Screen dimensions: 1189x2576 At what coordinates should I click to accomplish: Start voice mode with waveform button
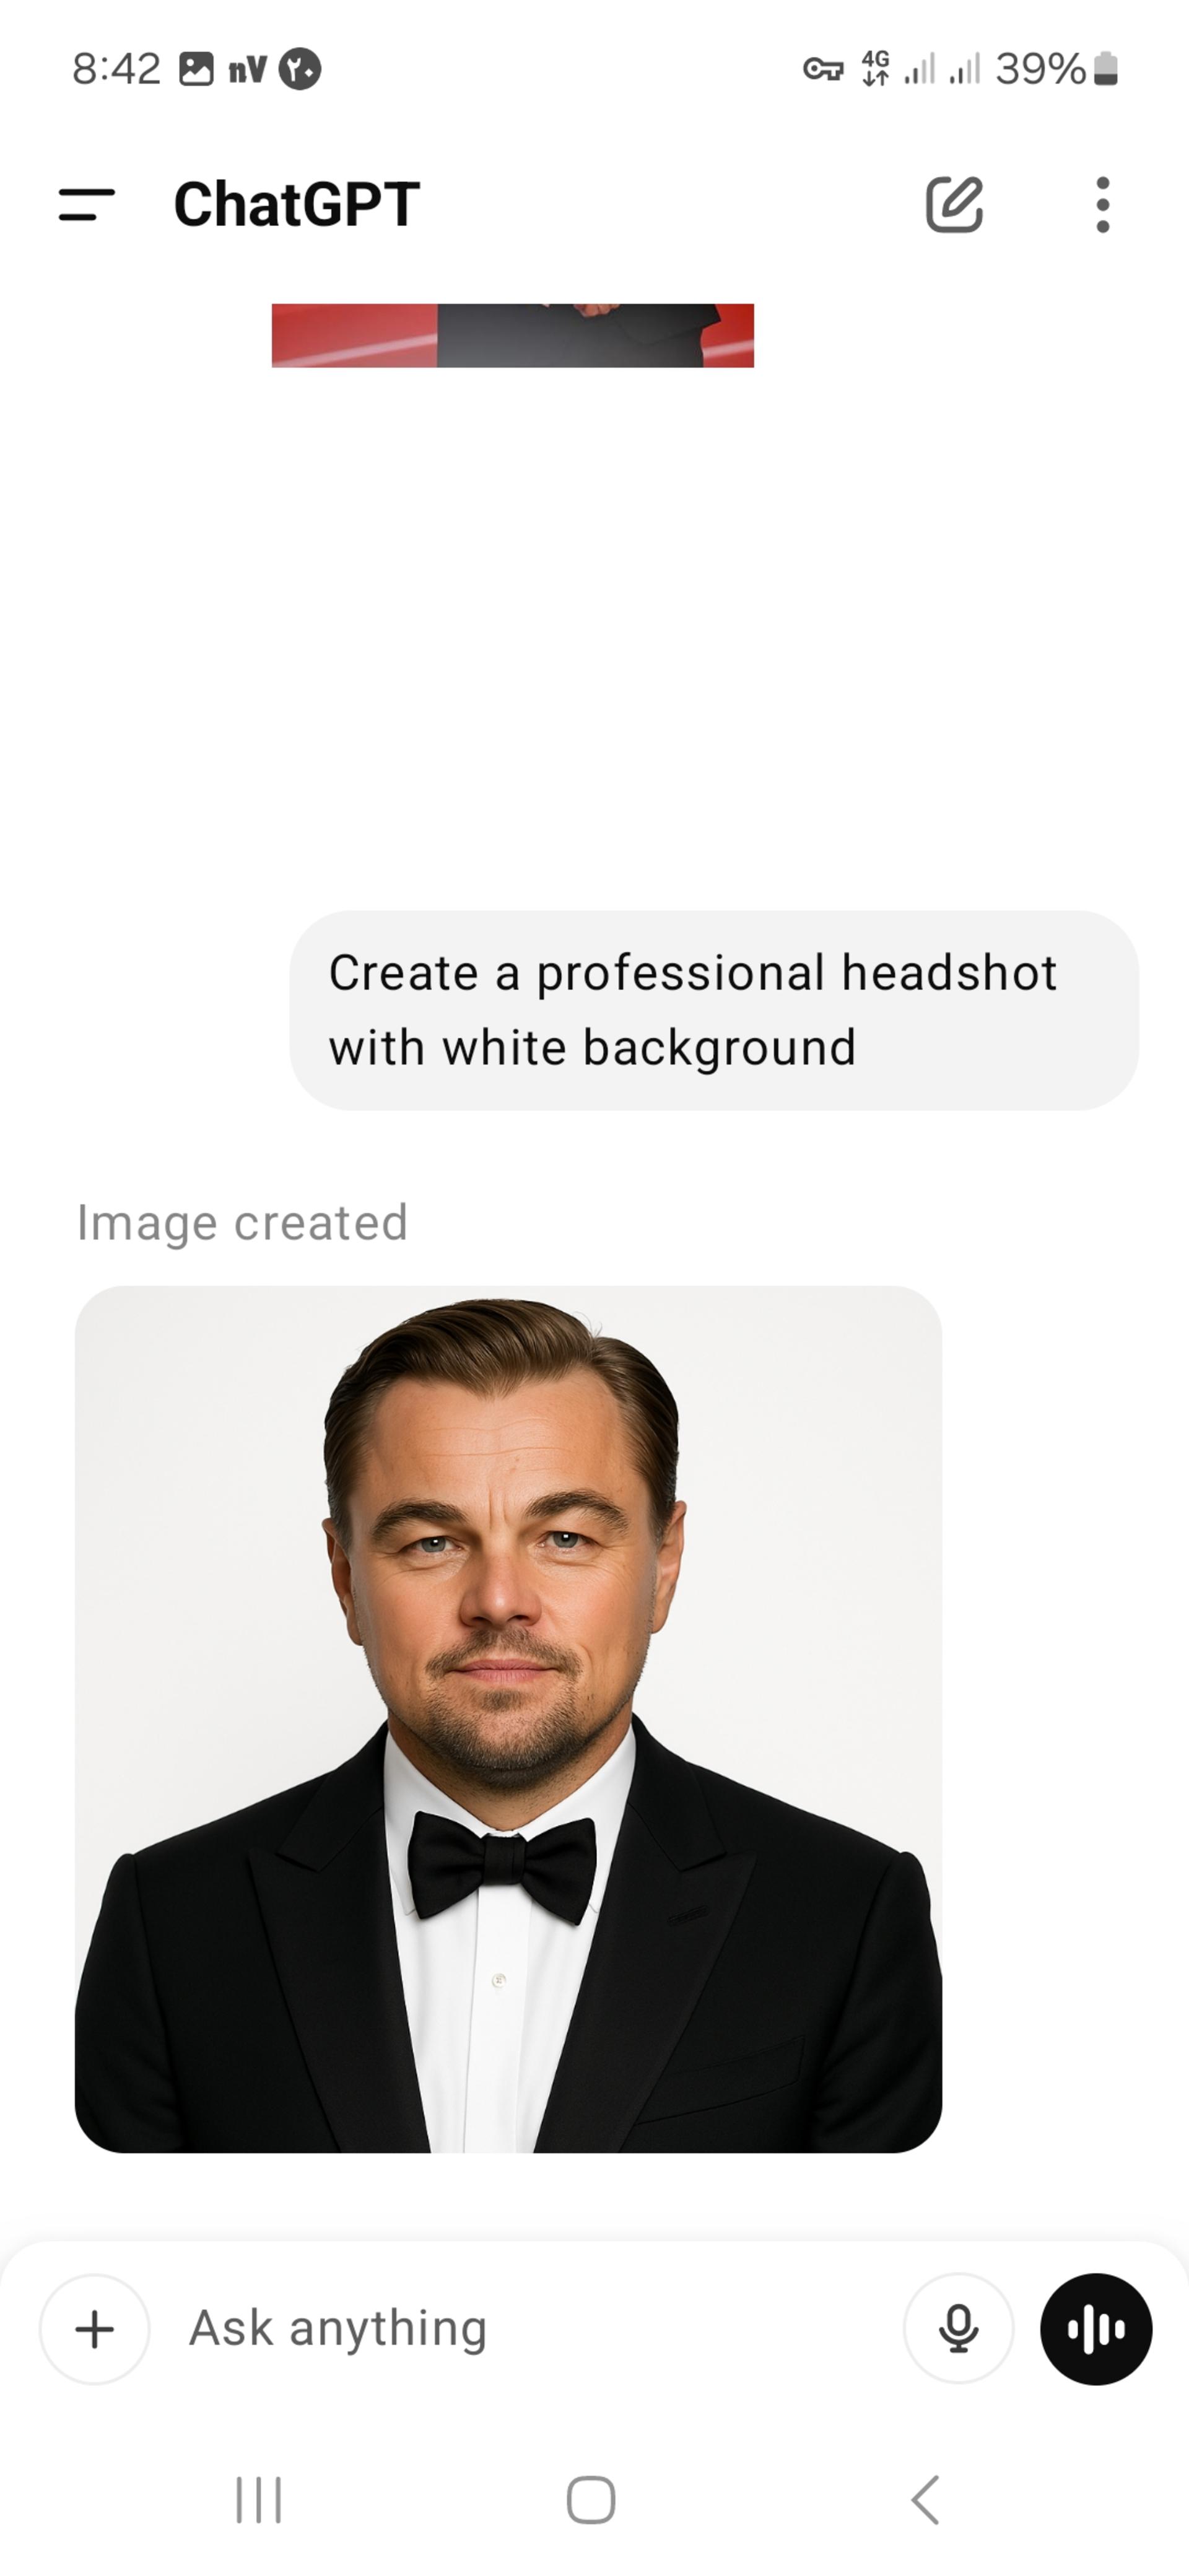click(x=1096, y=2329)
